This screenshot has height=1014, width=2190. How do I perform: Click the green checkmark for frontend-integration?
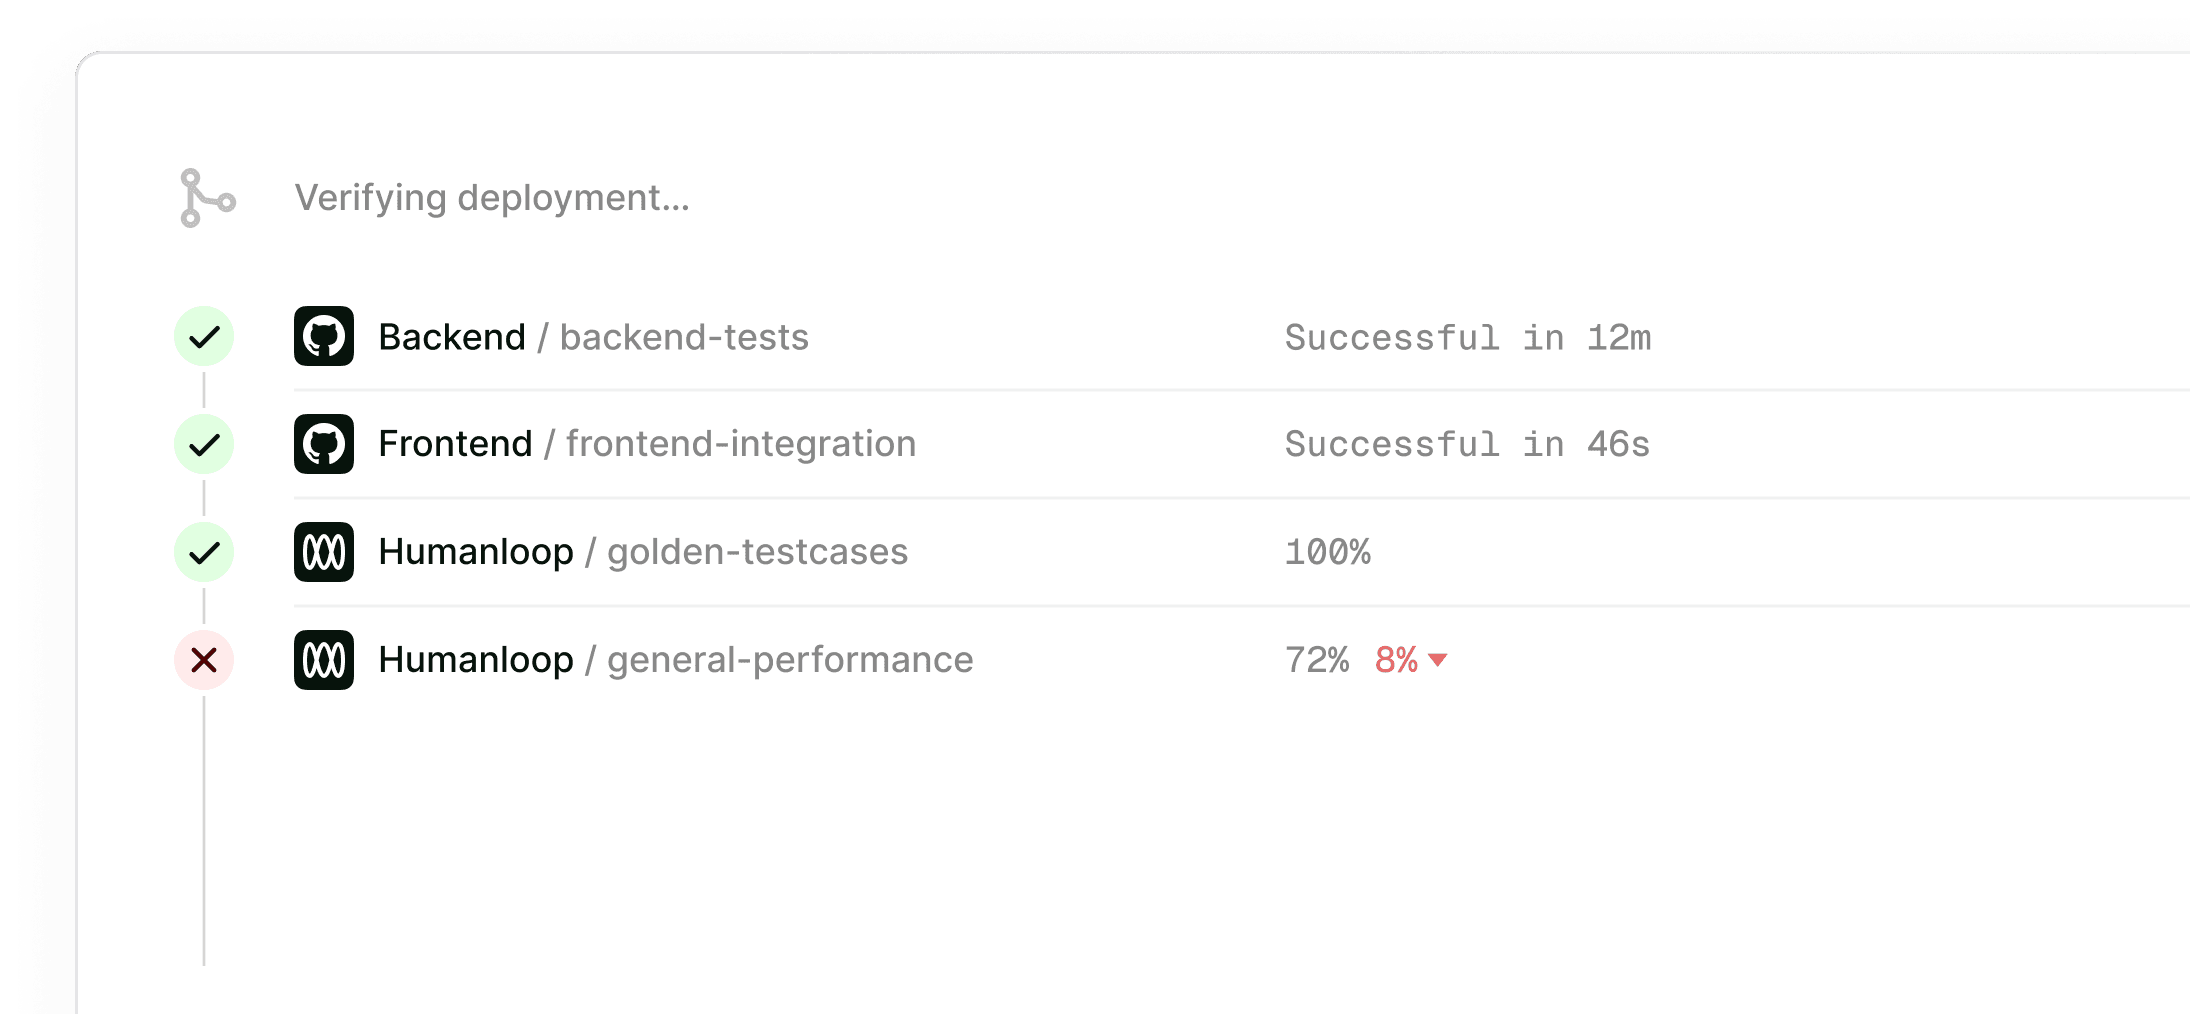[203, 444]
